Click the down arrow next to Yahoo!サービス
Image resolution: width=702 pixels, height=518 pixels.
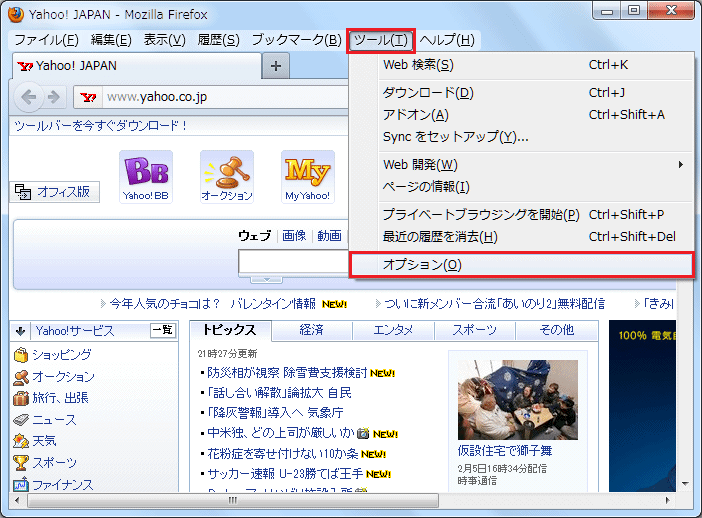click(20, 331)
